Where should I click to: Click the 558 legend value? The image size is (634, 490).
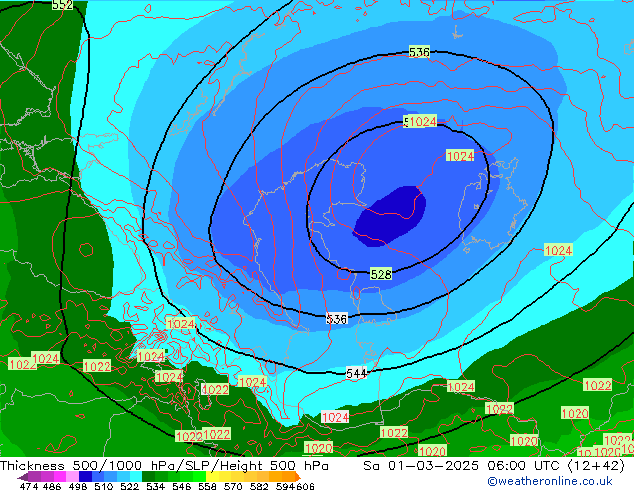pyautogui.click(x=207, y=486)
